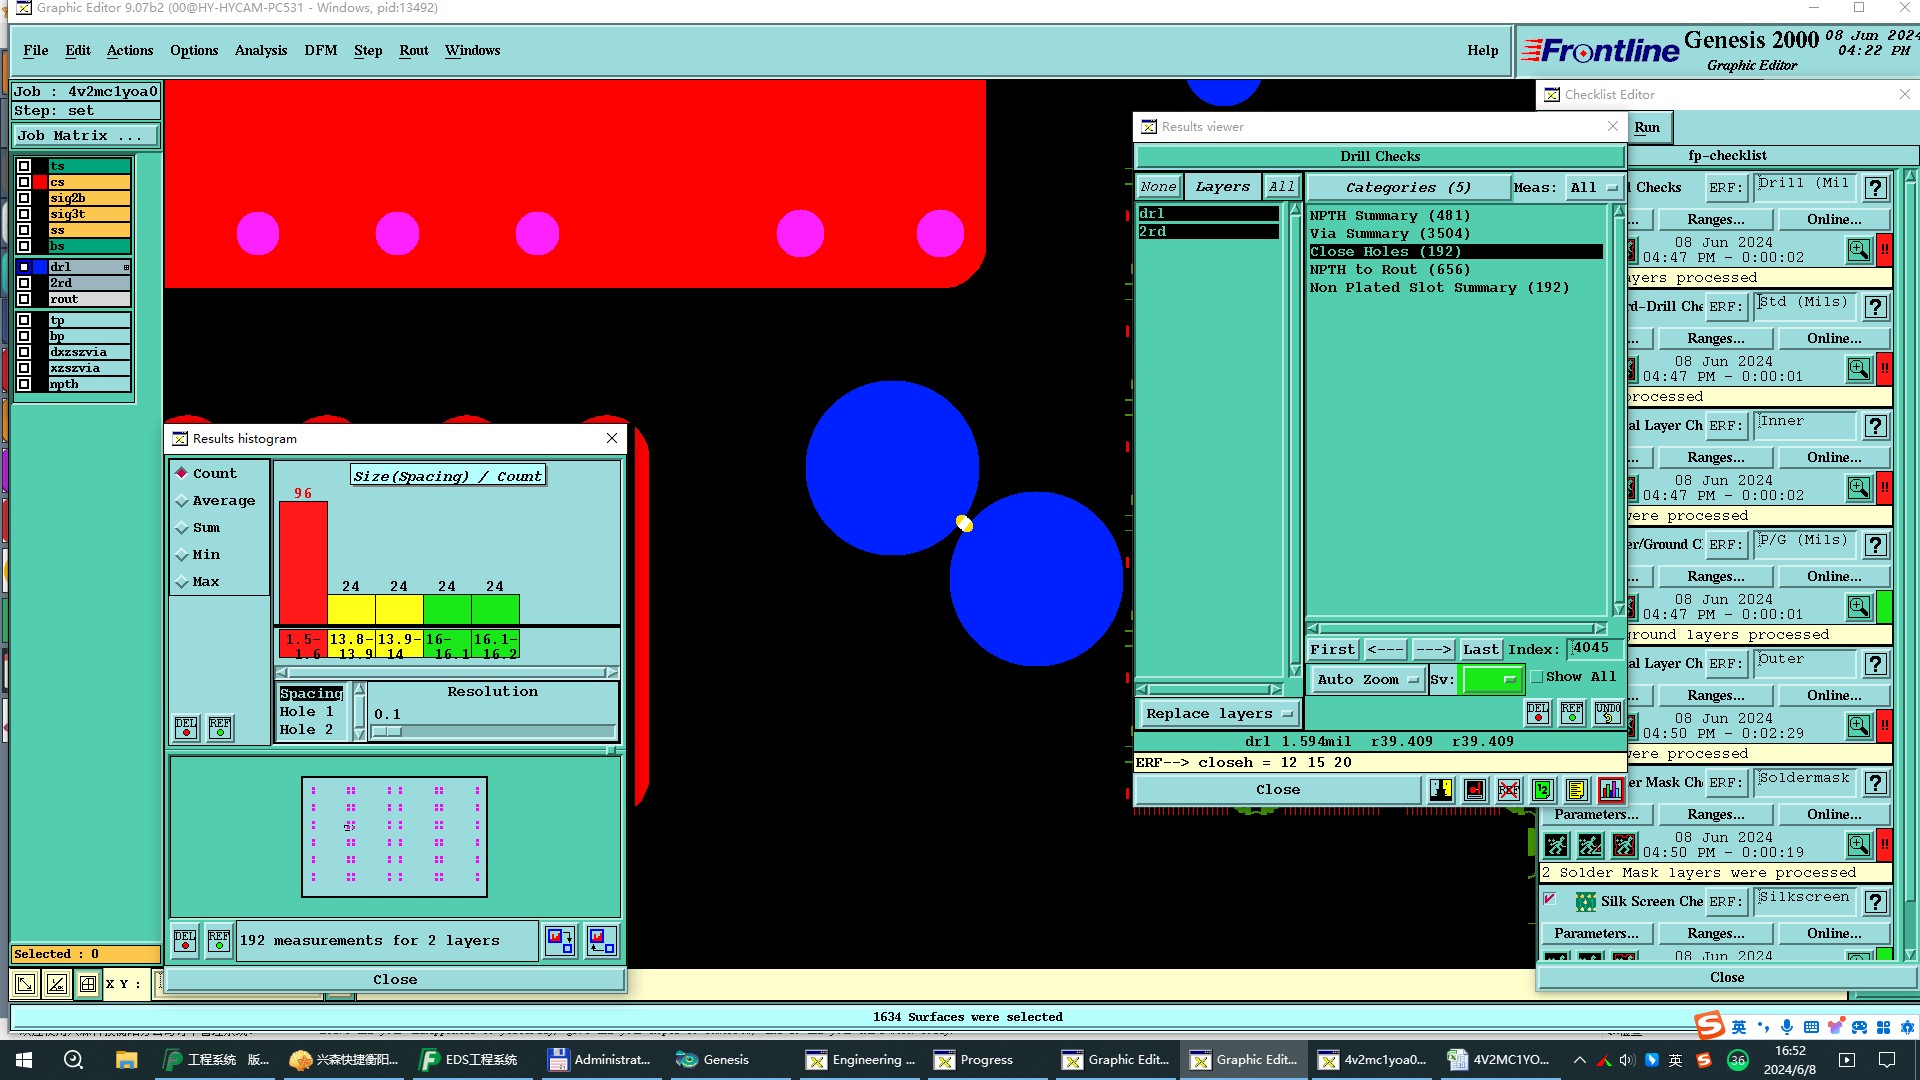Open the Replace layers dropdown

[x=1218, y=714]
